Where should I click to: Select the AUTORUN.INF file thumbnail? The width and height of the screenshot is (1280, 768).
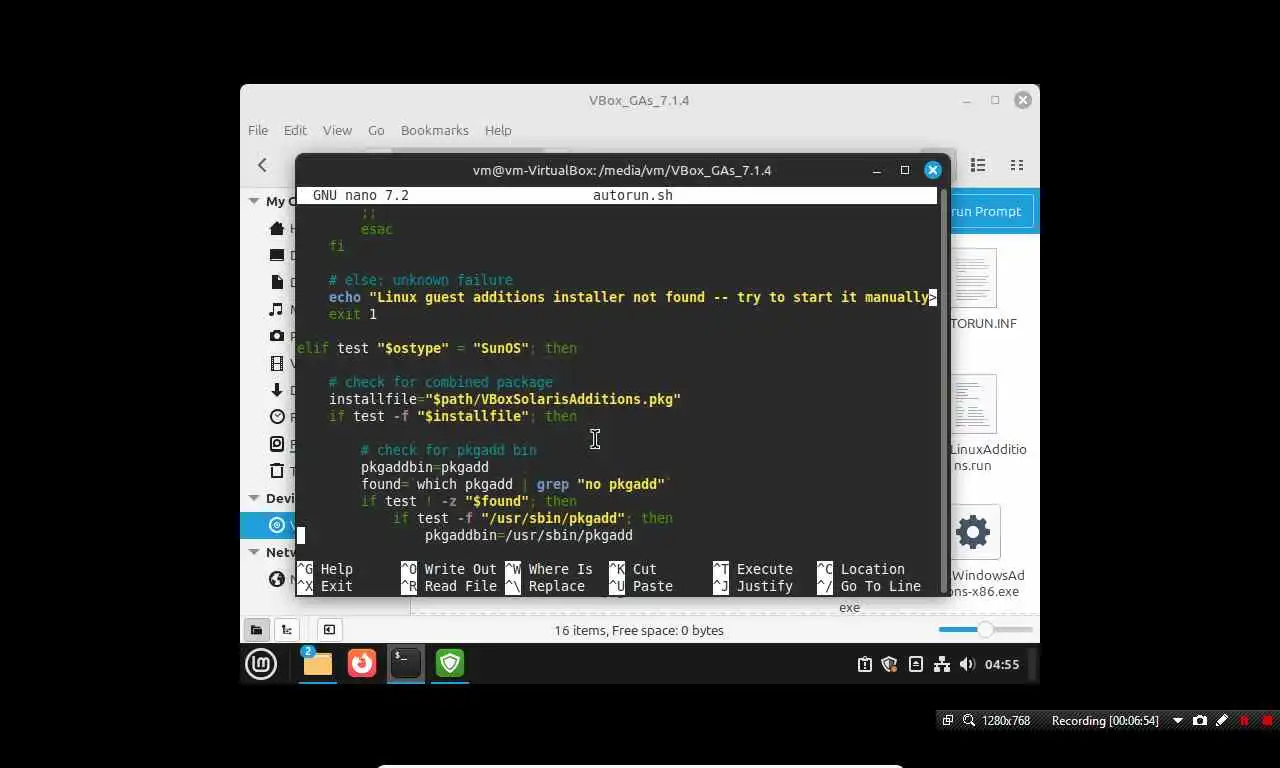tap(973, 278)
